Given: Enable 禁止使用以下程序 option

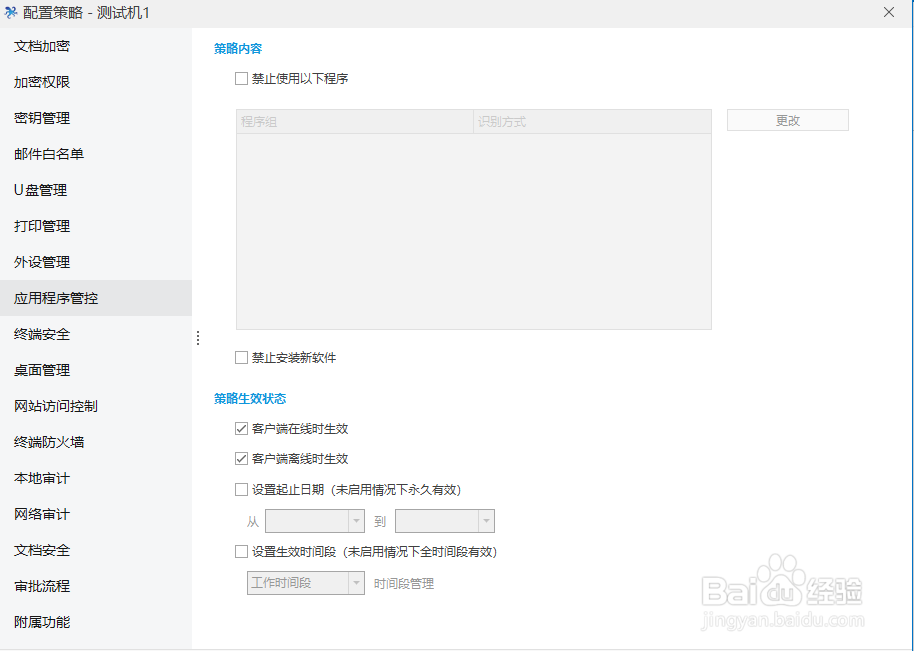Looking at the screenshot, I should pos(240,78).
